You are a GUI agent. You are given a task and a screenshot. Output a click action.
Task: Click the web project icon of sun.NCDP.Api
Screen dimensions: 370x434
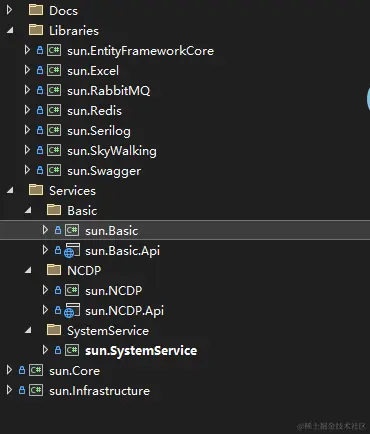72,310
